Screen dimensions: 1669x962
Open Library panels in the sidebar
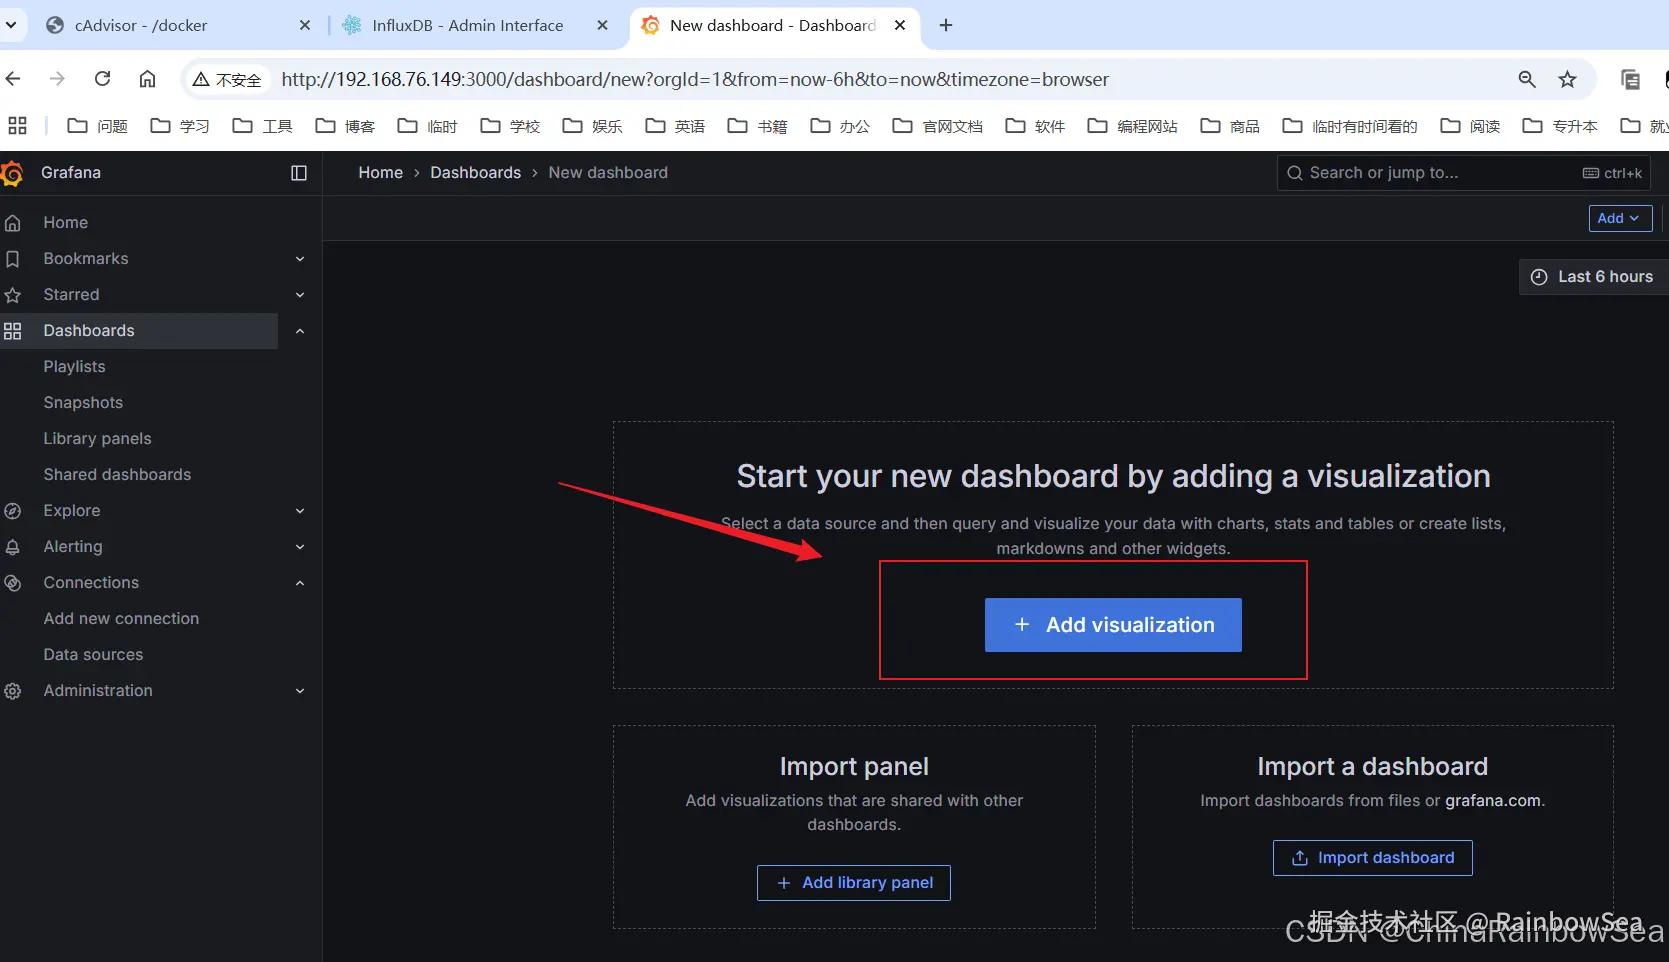[x=97, y=439]
